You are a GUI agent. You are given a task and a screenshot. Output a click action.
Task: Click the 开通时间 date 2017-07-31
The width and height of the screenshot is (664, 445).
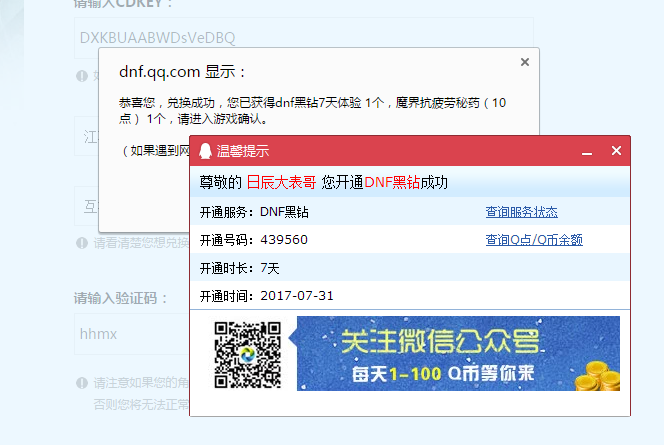pyautogui.click(x=297, y=296)
